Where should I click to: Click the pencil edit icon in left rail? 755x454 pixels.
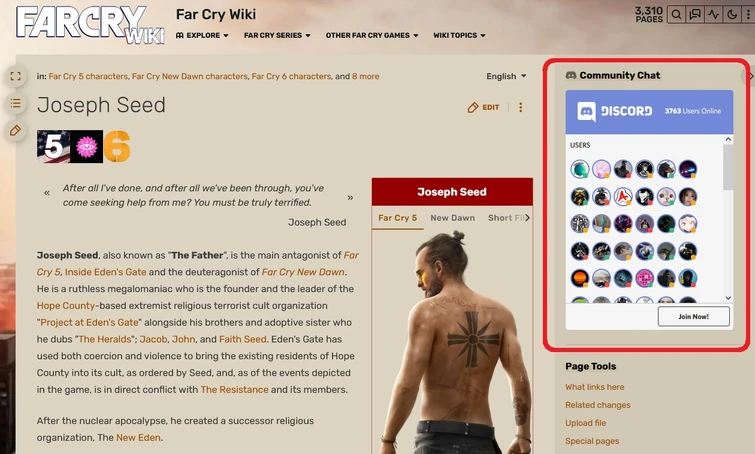pyautogui.click(x=15, y=130)
